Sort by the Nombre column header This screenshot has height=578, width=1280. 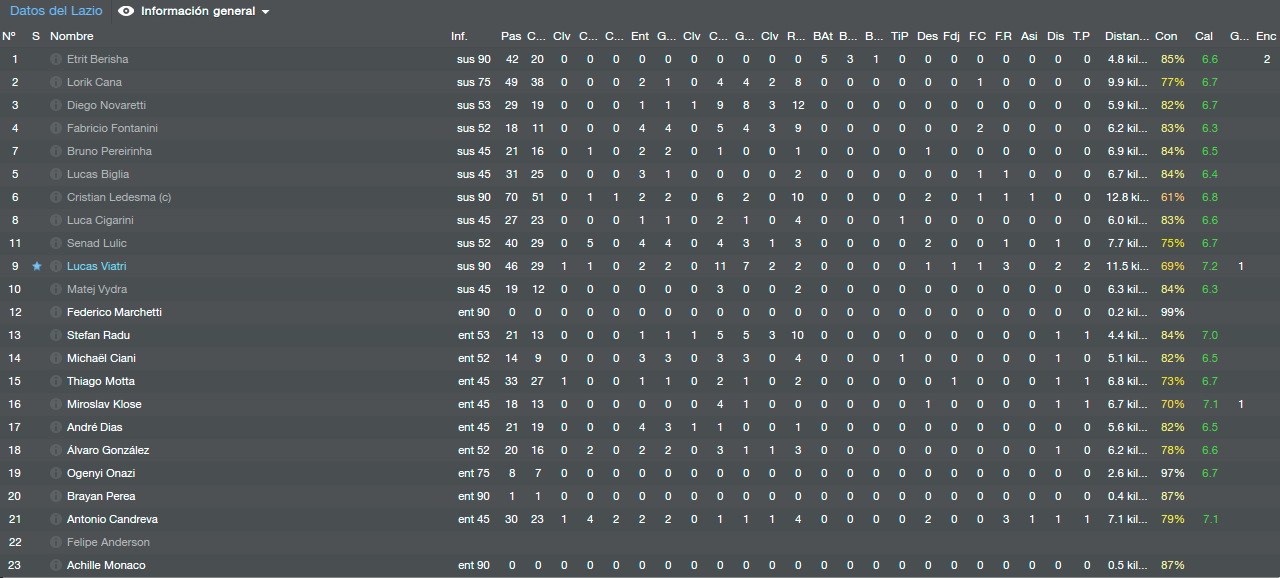(x=71, y=36)
